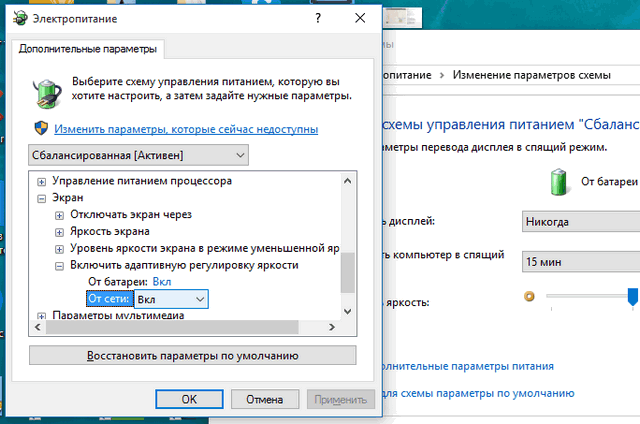The width and height of the screenshot is (640, 424).
Task: Click the От батареи Вкл value
Action: (x=162, y=282)
